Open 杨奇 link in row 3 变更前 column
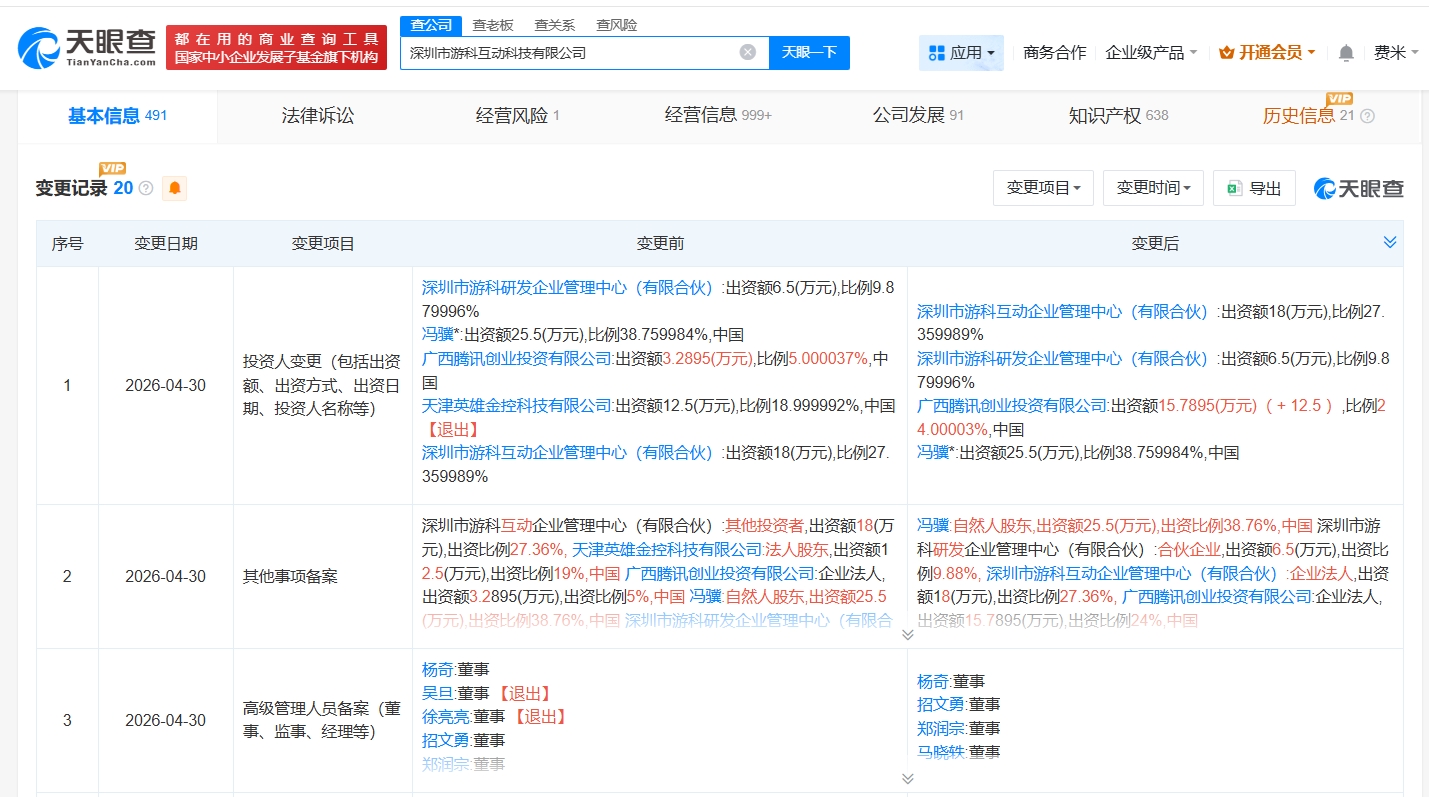Viewport: 1429px width, 797px height. coord(438,669)
